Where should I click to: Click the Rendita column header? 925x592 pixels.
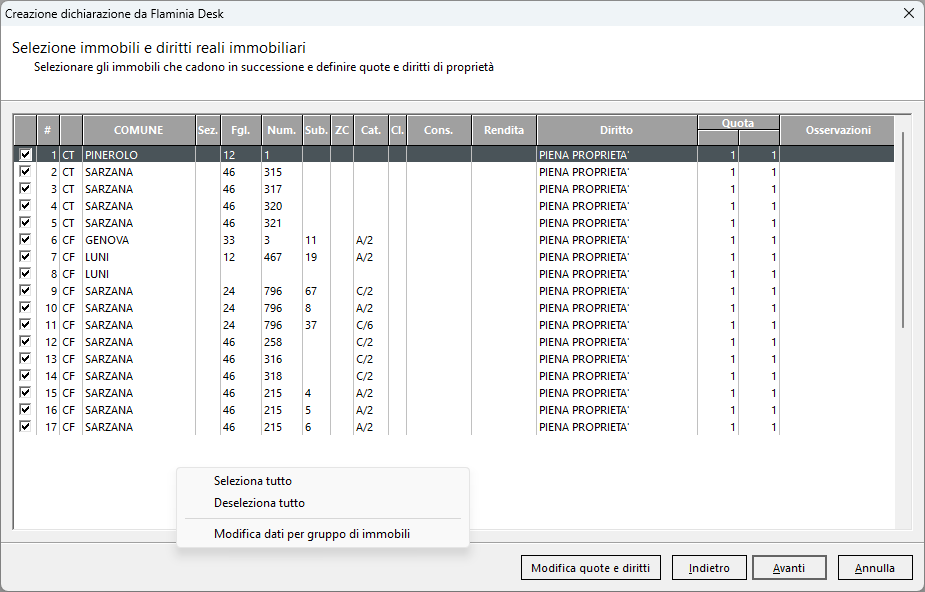[x=504, y=130]
